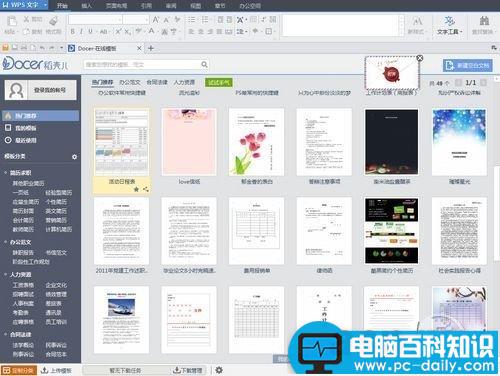Toggle Underline formatting
This screenshot has width=500, height=376.
90,32
